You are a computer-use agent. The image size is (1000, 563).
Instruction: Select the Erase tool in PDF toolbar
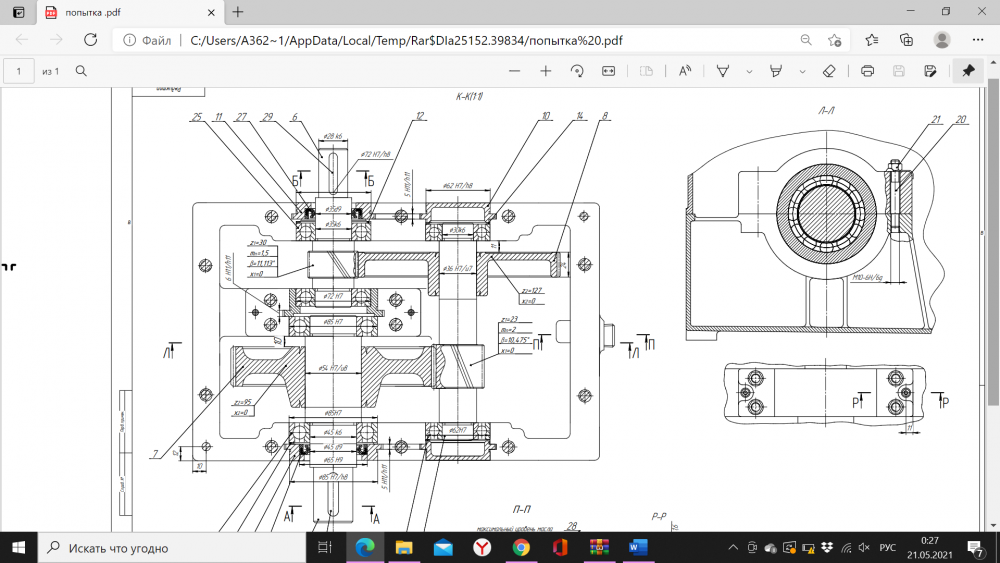(x=828, y=71)
